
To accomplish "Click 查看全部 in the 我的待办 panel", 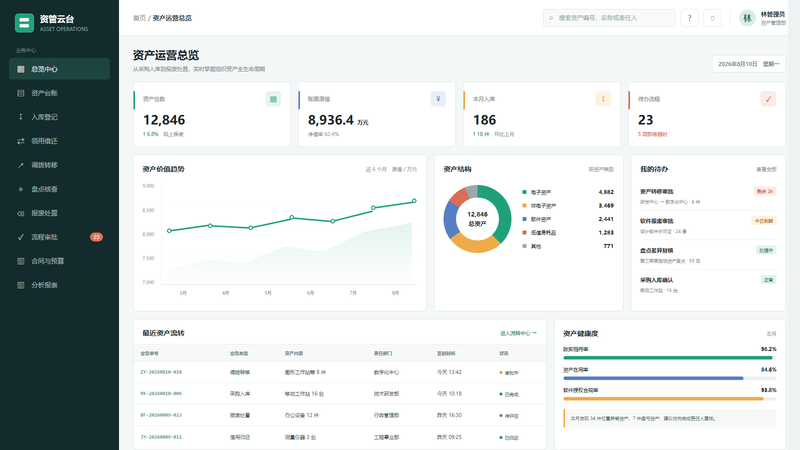I will point(766,169).
